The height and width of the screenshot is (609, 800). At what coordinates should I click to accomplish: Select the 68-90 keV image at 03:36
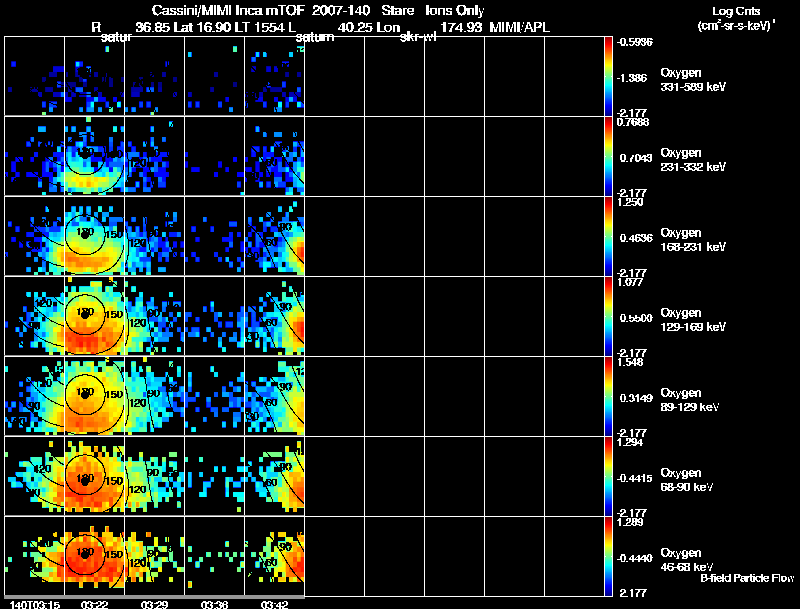point(214,476)
